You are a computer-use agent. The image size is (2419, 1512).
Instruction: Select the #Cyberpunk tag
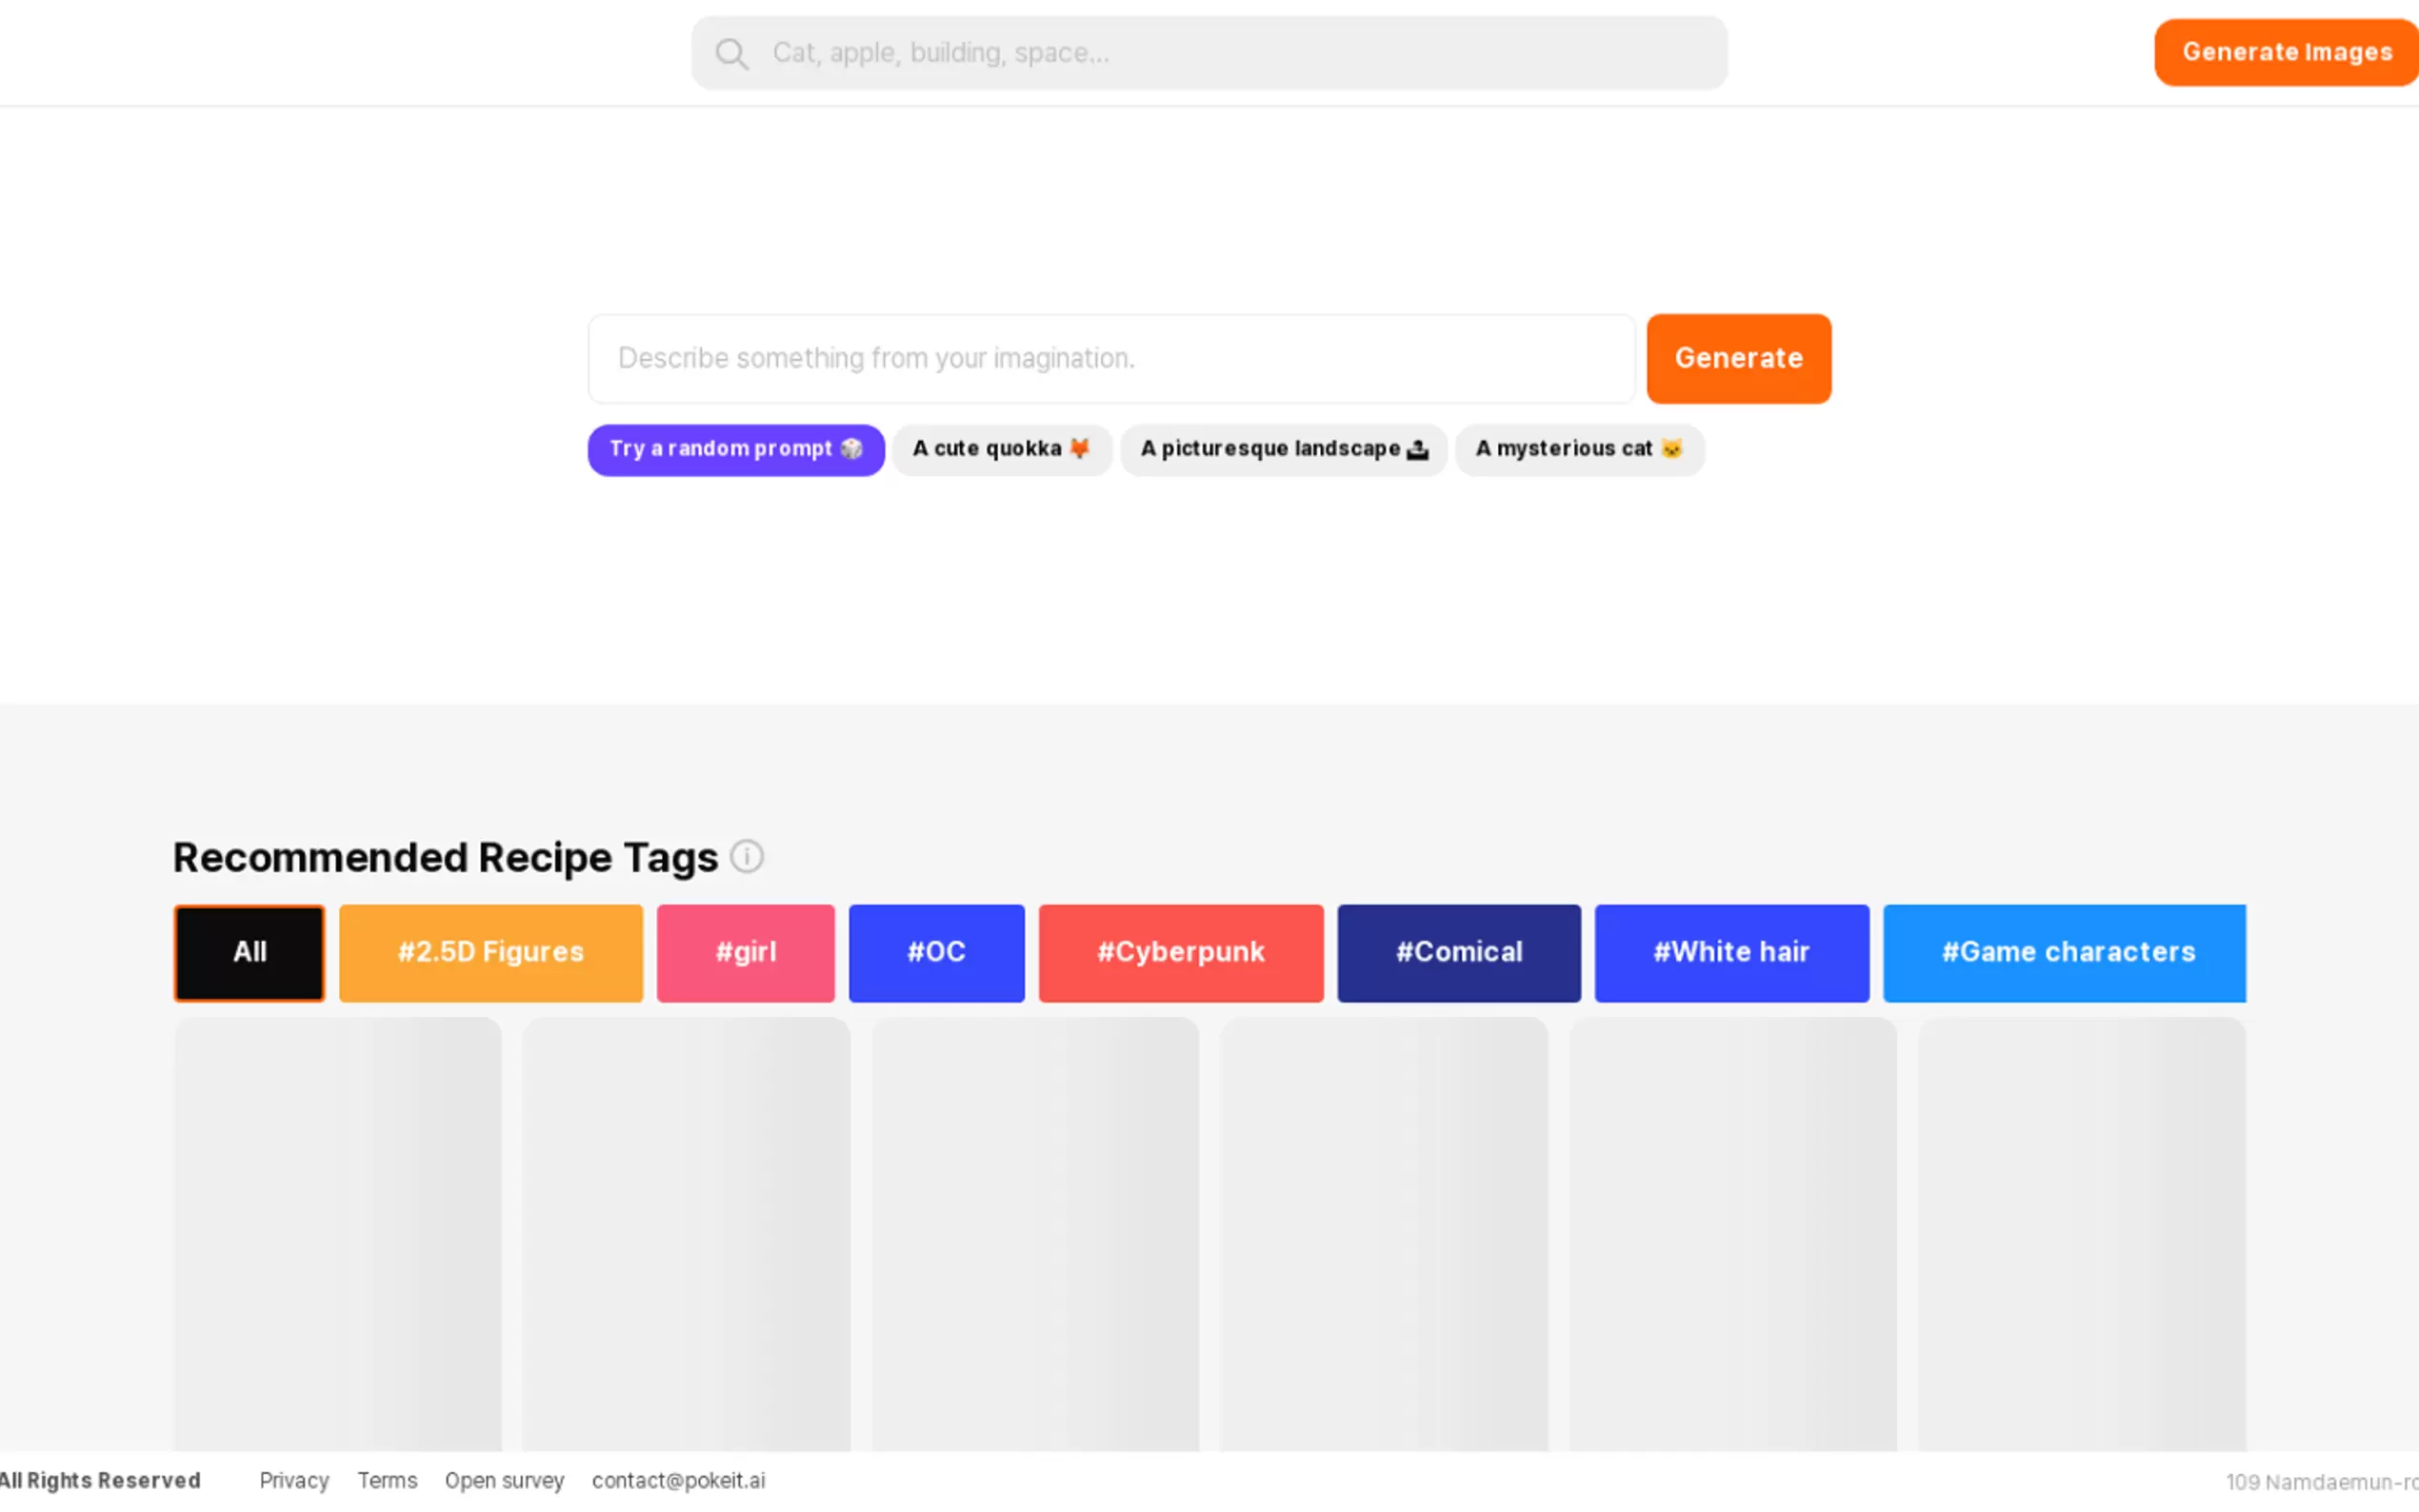(1180, 952)
